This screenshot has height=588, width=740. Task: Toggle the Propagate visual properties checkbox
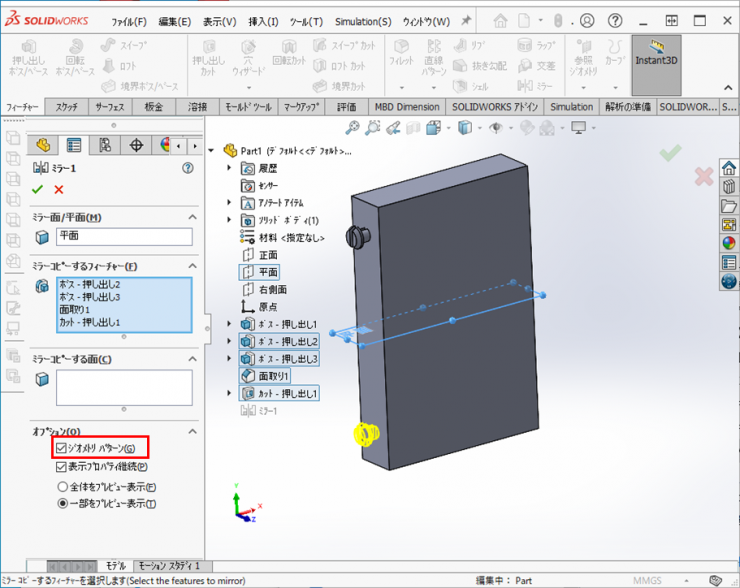61,466
